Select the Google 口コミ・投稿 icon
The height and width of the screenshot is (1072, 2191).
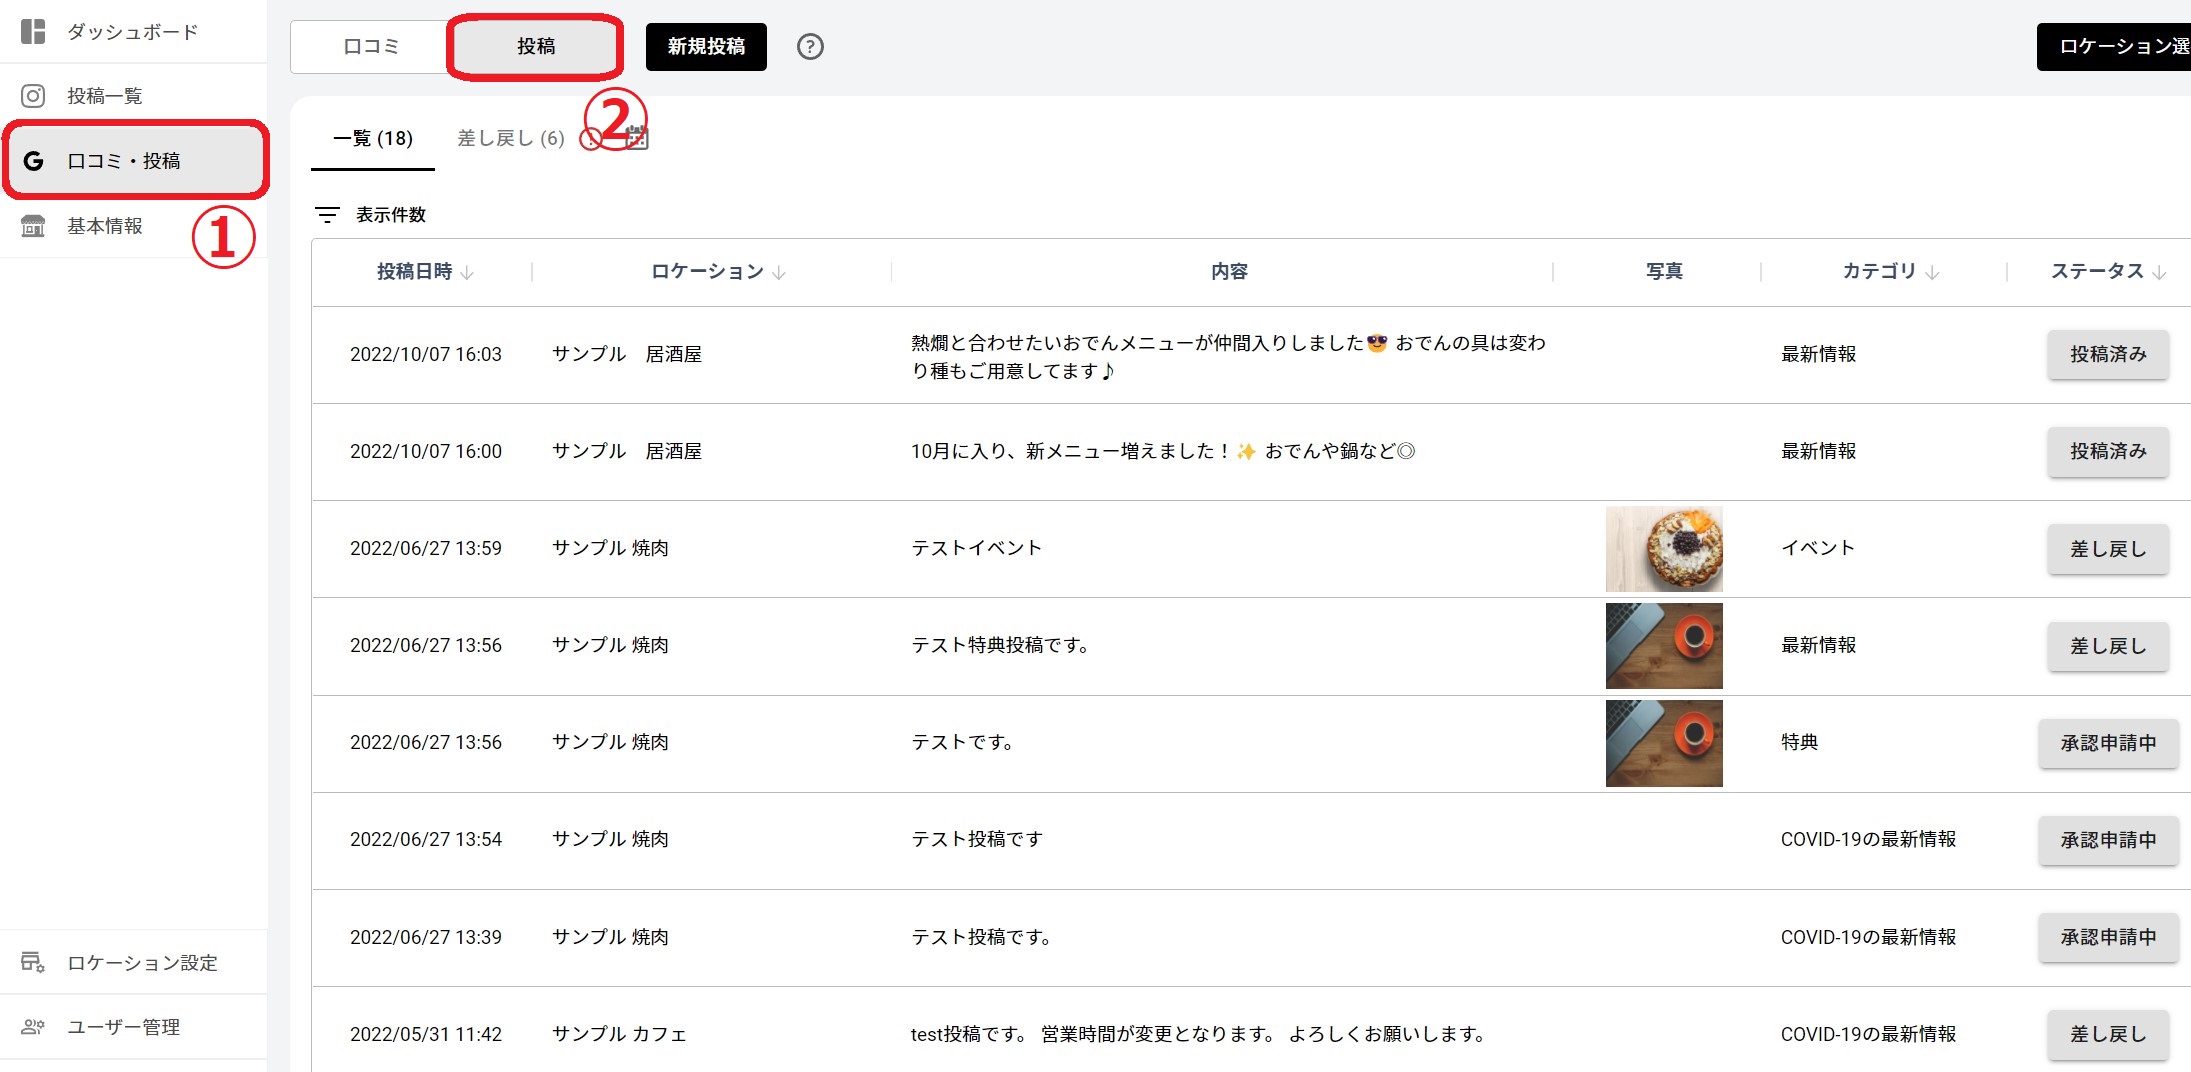33,161
